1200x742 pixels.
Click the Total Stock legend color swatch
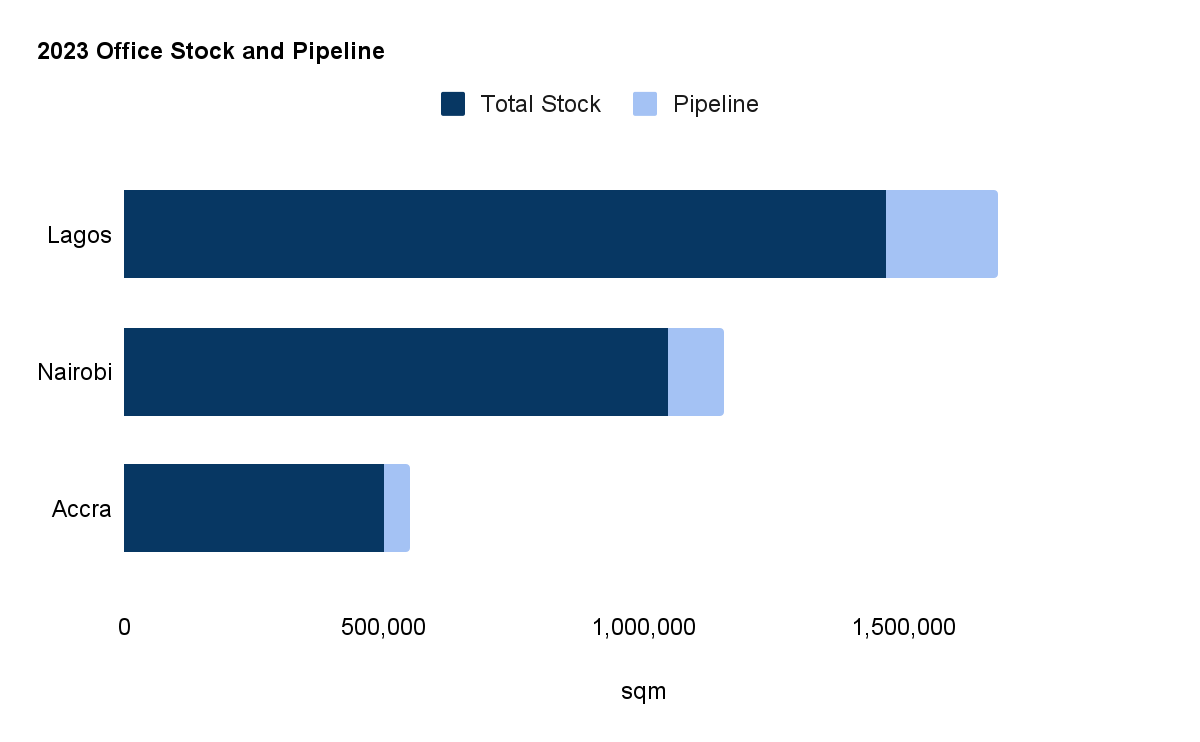[x=453, y=104]
